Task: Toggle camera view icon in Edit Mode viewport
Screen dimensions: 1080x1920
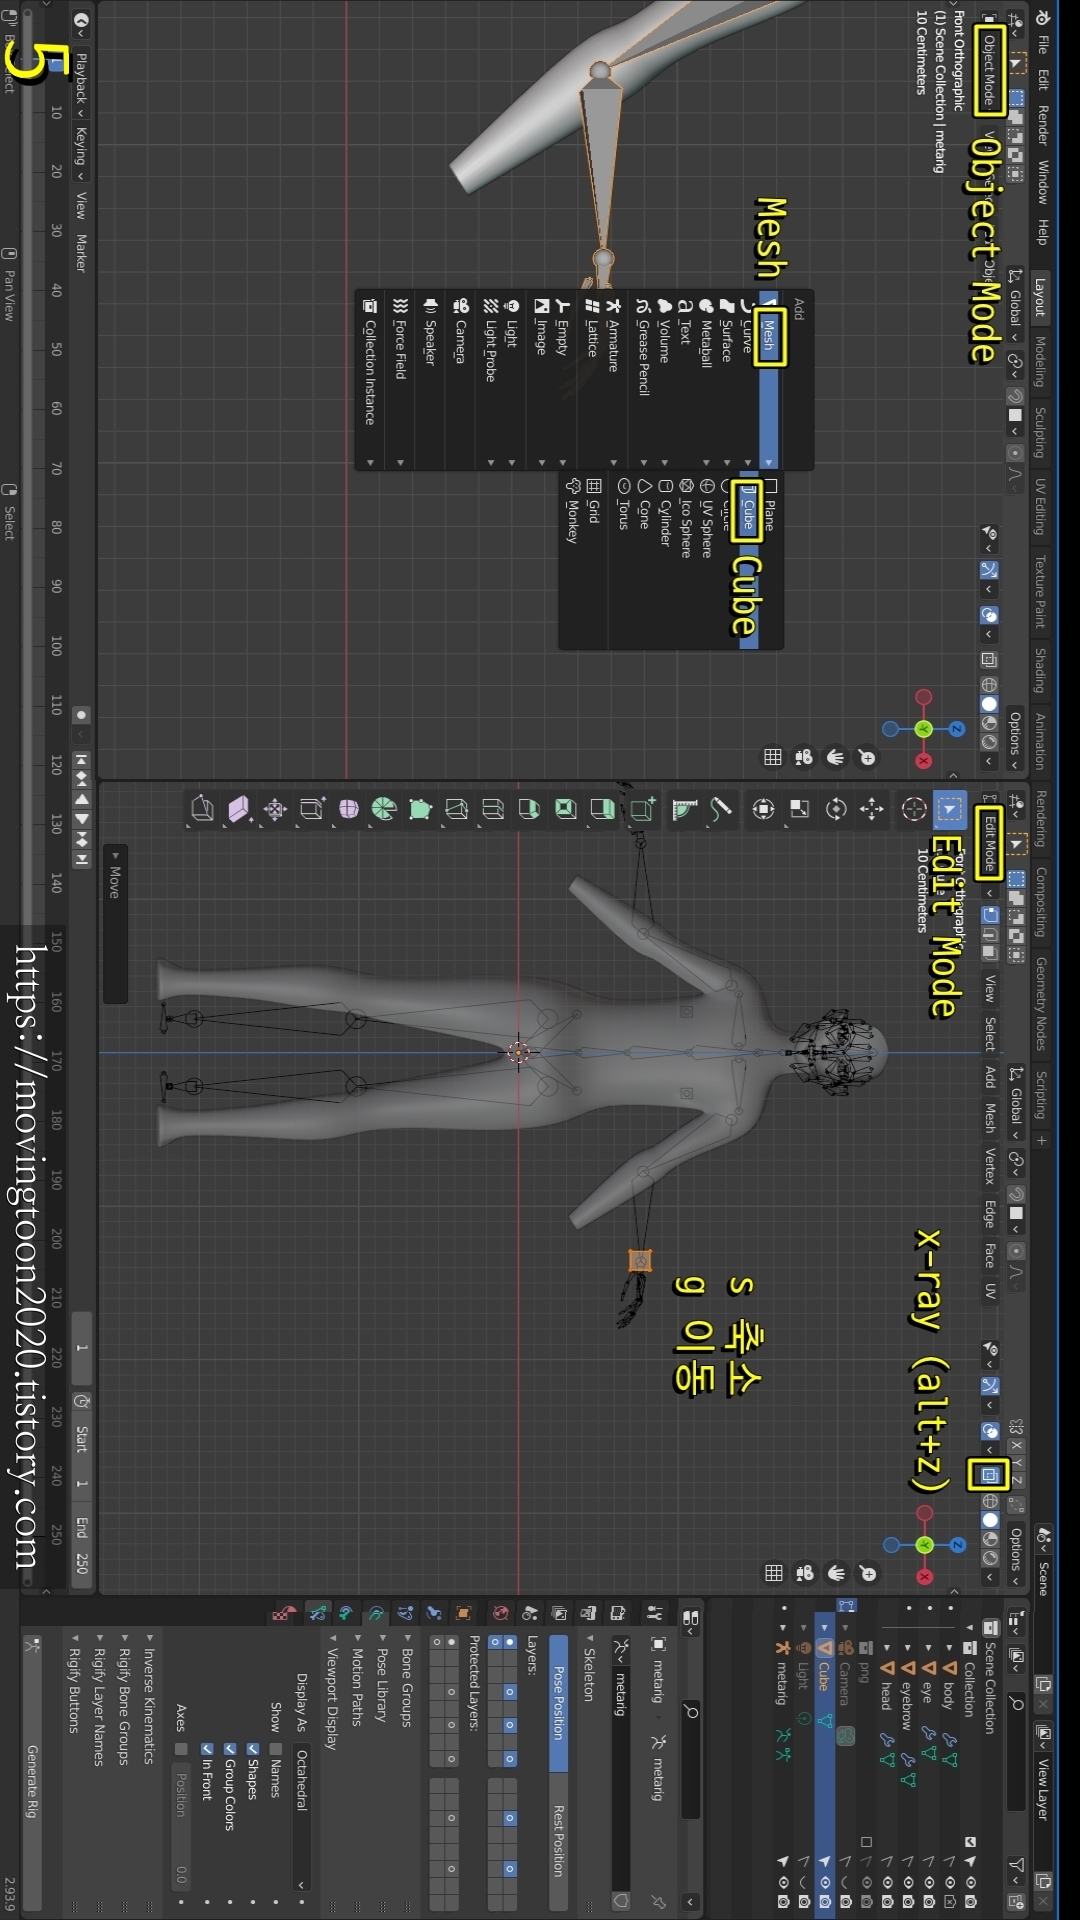Action: click(804, 1573)
